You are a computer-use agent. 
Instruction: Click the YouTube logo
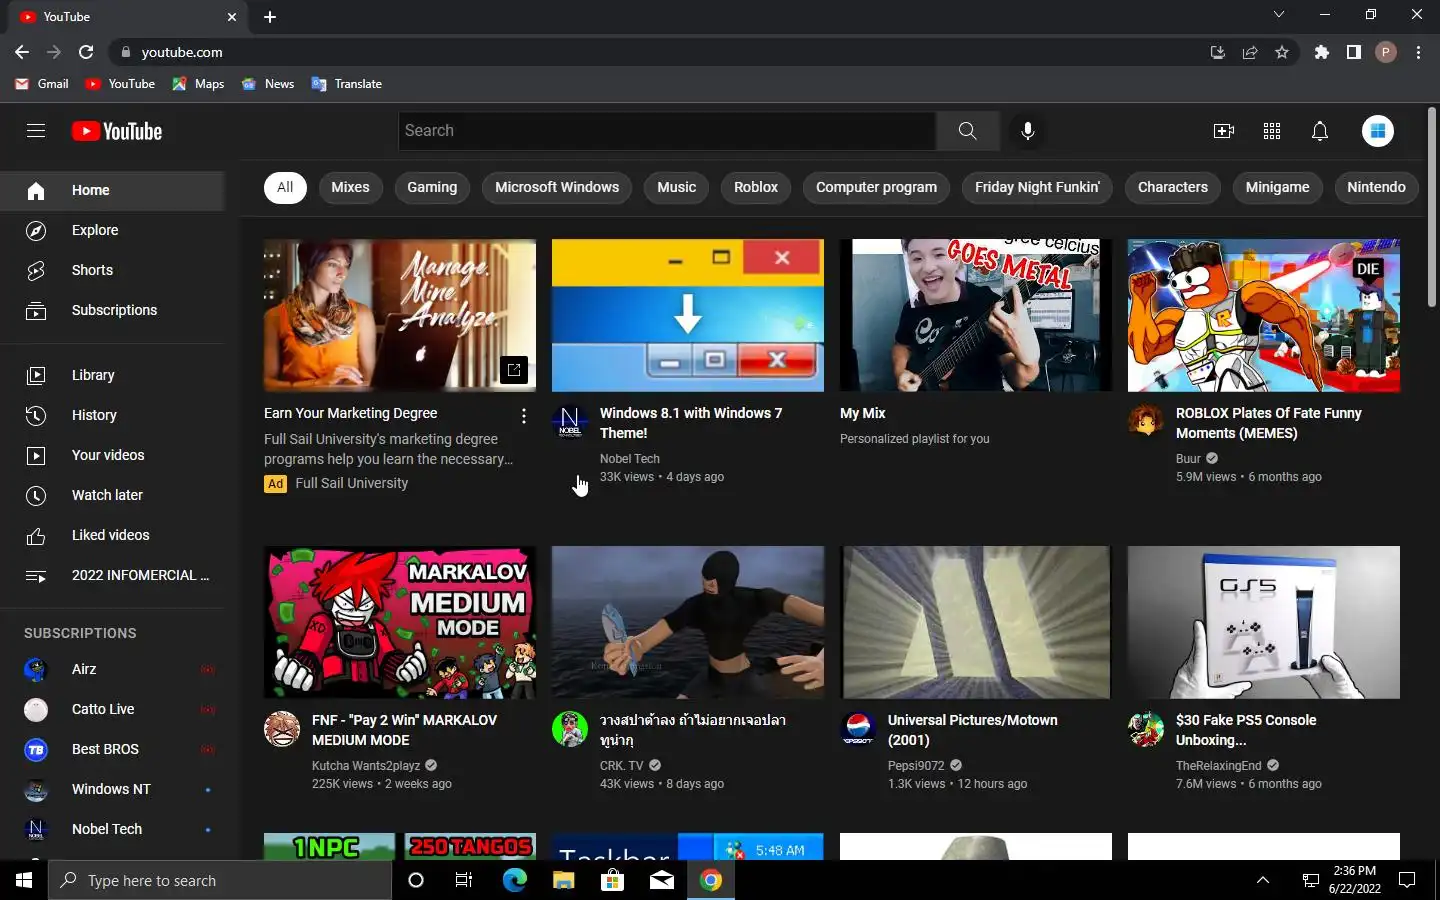(x=117, y=131)
